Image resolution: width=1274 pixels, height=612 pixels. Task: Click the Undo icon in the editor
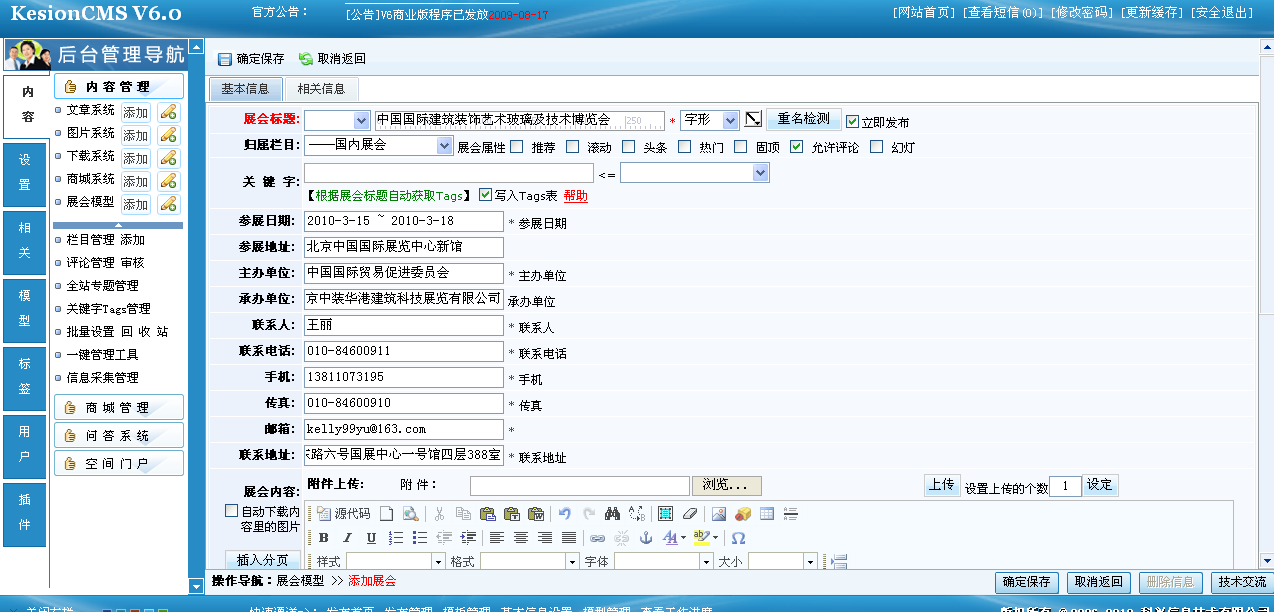coord(565,514)
